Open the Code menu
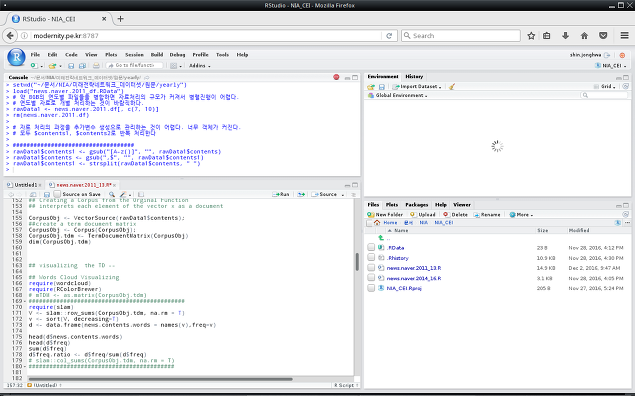 pyautogui.click(x=71, y=55)
